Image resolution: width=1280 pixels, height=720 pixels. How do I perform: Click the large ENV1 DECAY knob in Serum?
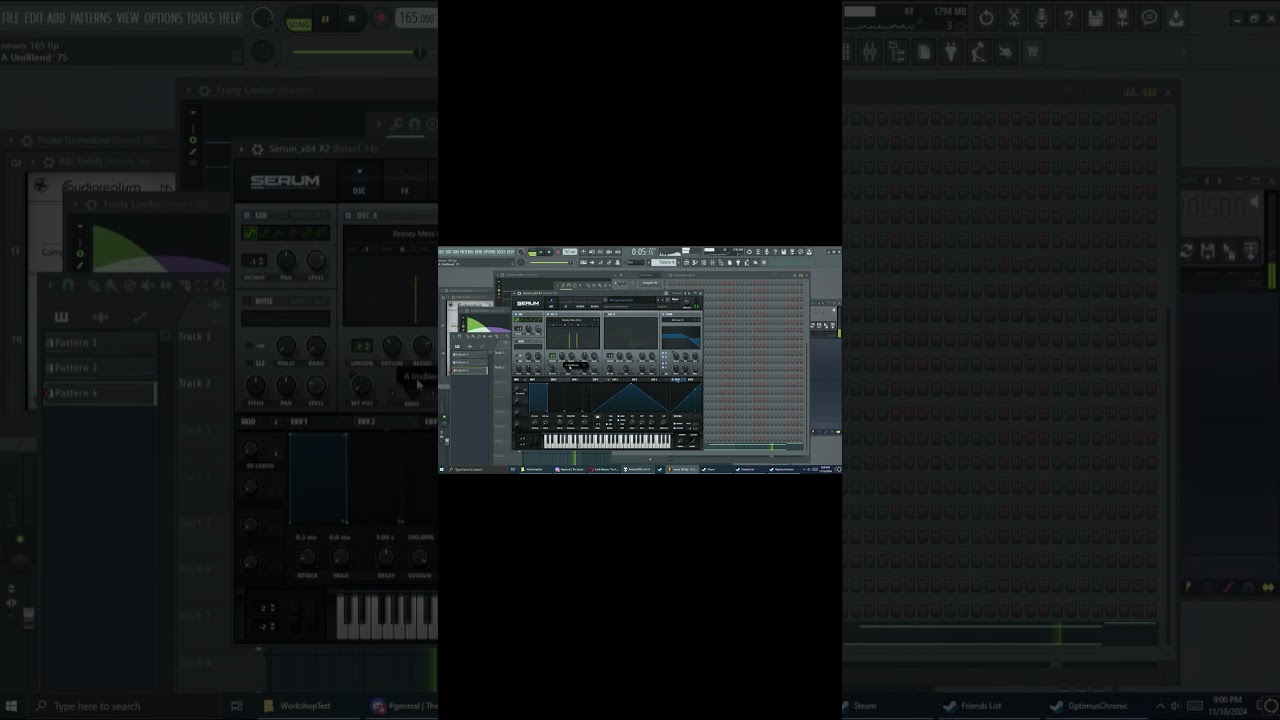[x=385, y=558]
